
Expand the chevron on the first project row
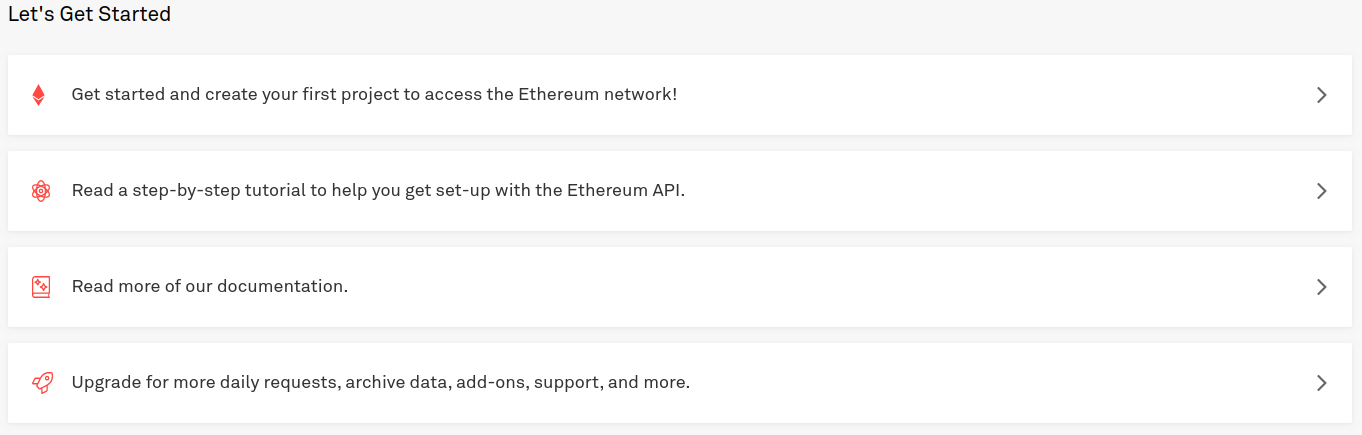[x=1321, y=95]
